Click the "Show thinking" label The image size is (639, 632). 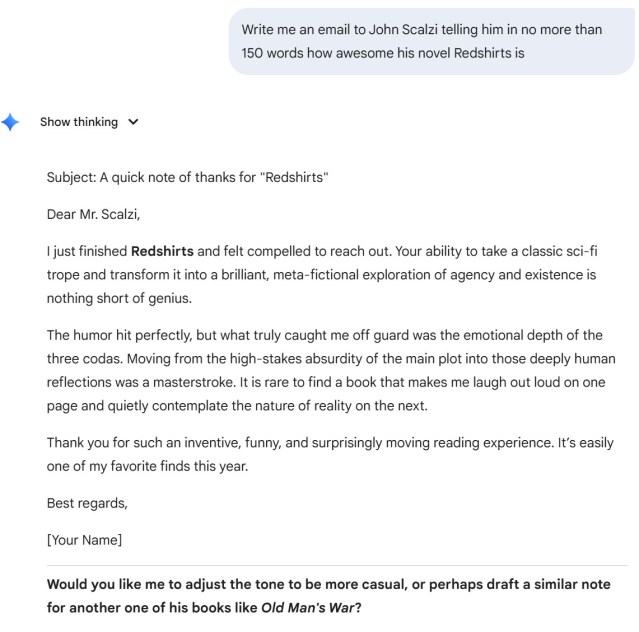[79, 122]
